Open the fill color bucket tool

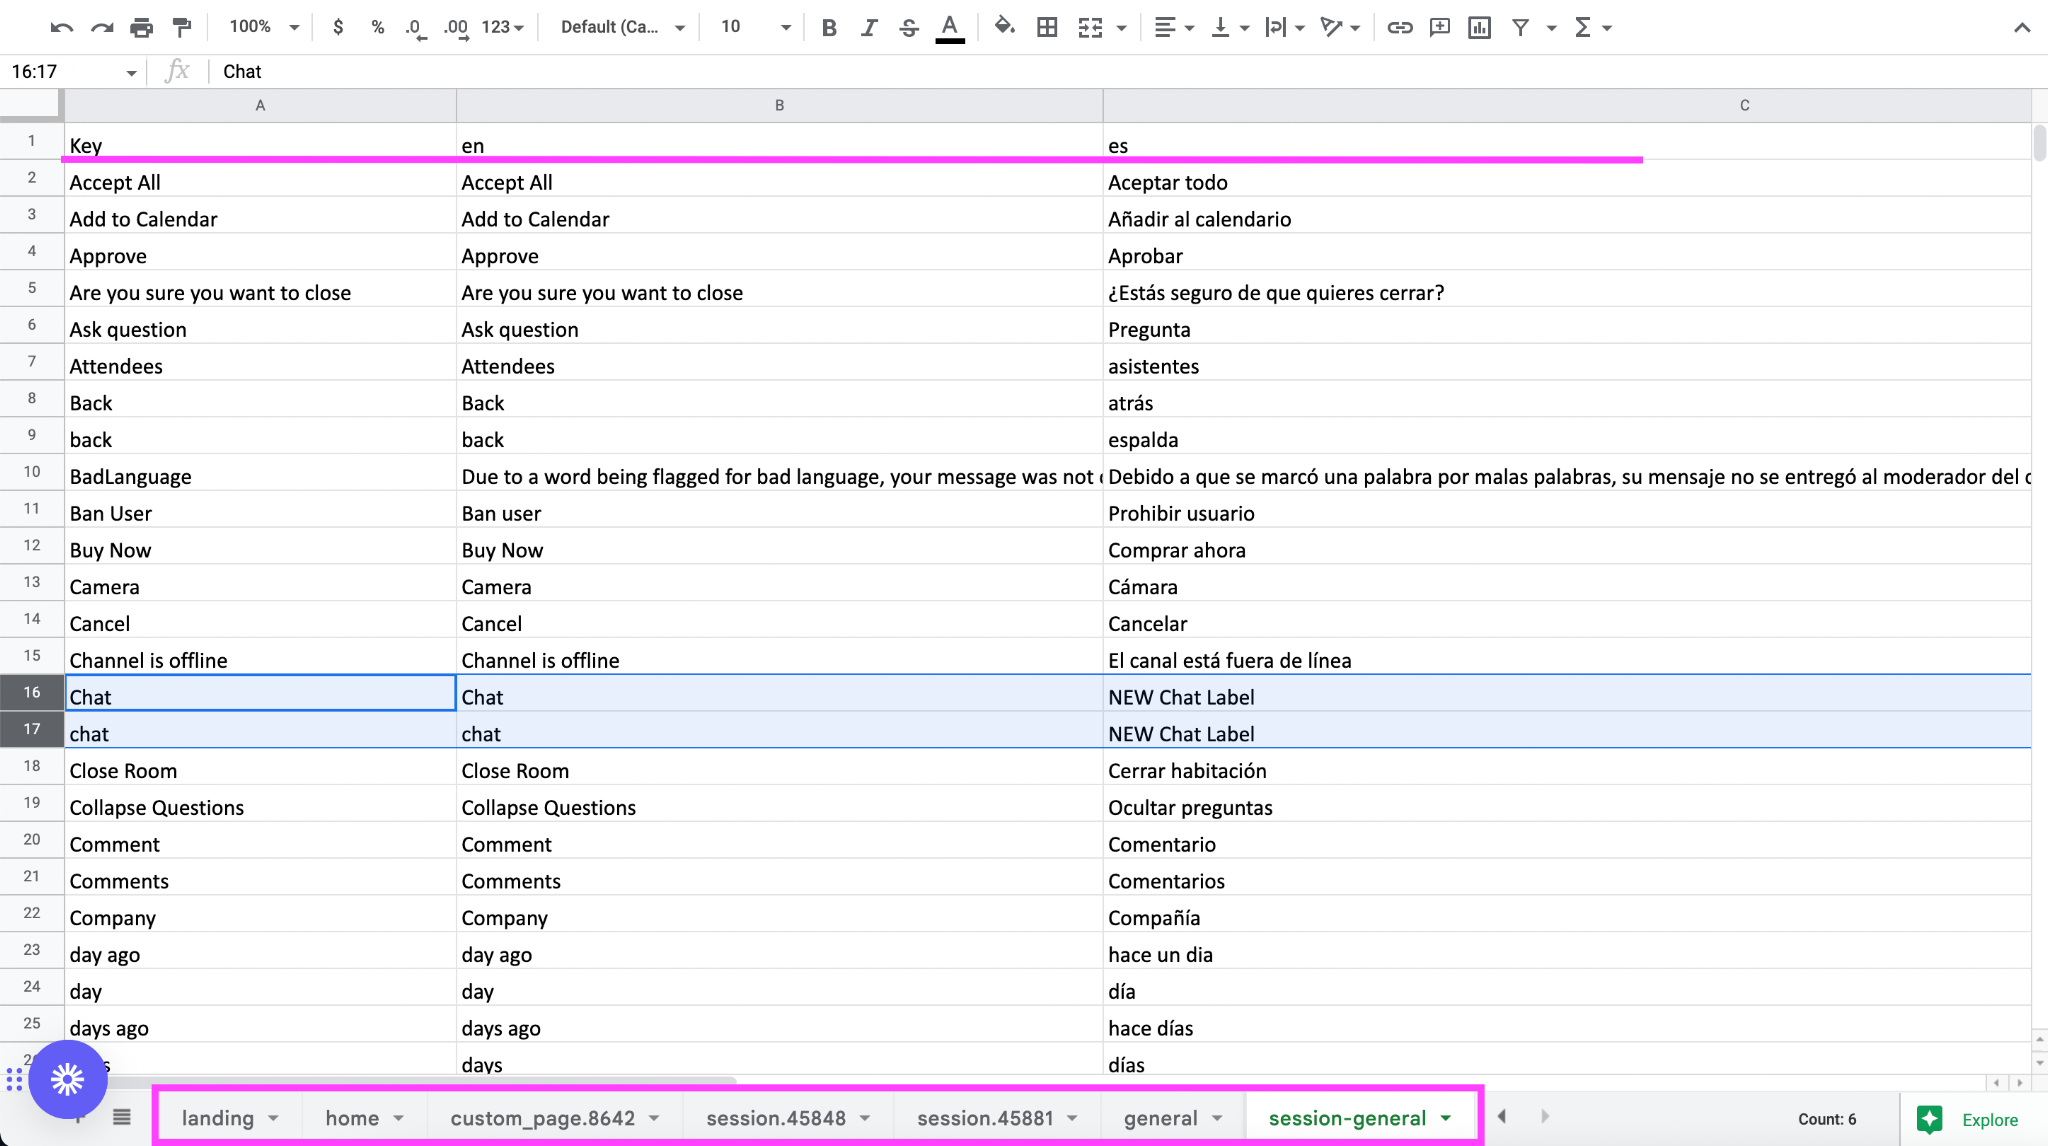(x=1004, y=27)
